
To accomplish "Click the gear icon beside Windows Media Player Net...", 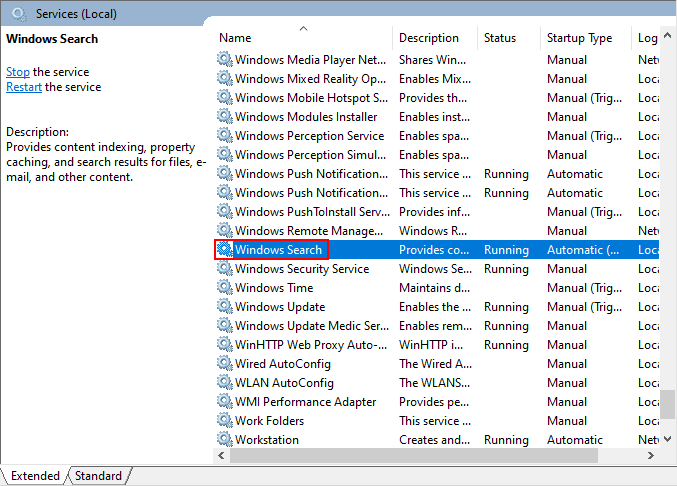I will [225, 59].
